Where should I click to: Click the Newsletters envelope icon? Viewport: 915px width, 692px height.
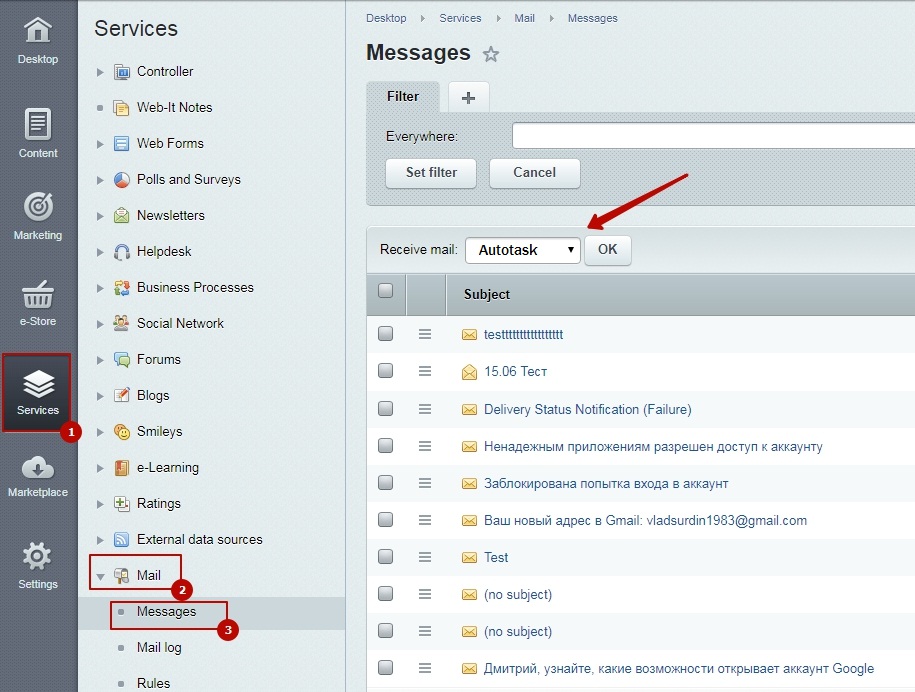tap(121, 216)
